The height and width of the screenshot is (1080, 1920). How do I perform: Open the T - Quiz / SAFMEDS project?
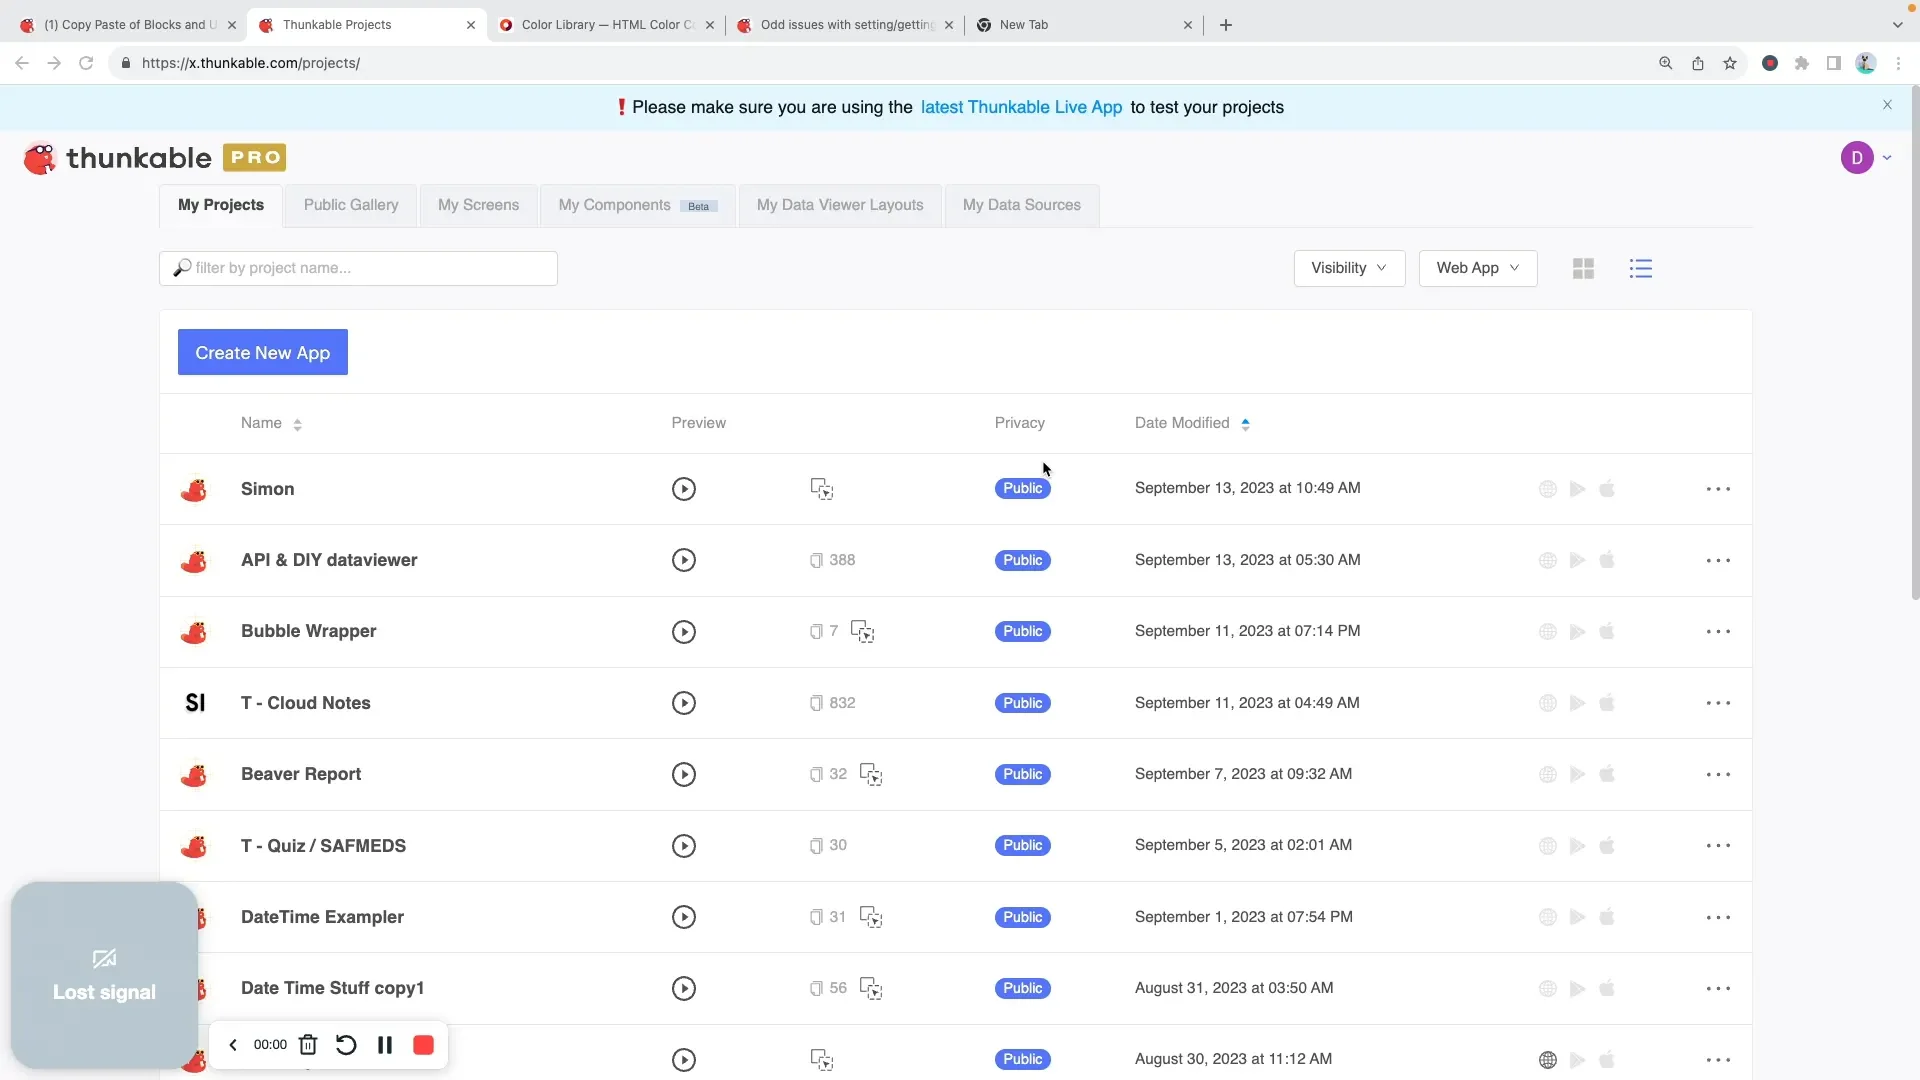(x=323, y=846)
